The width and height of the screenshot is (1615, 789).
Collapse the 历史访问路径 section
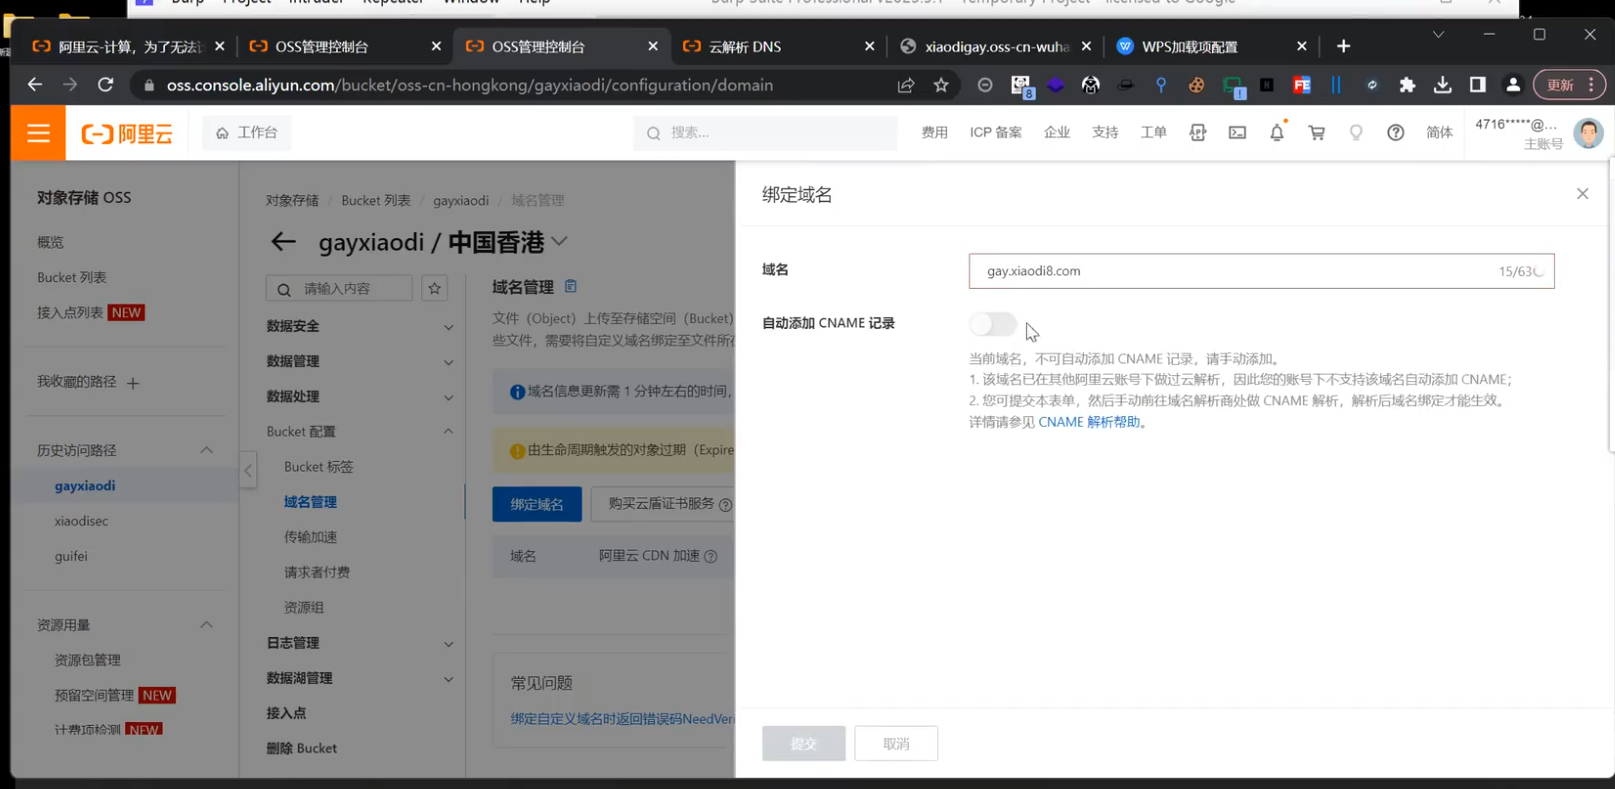point(207,450)
